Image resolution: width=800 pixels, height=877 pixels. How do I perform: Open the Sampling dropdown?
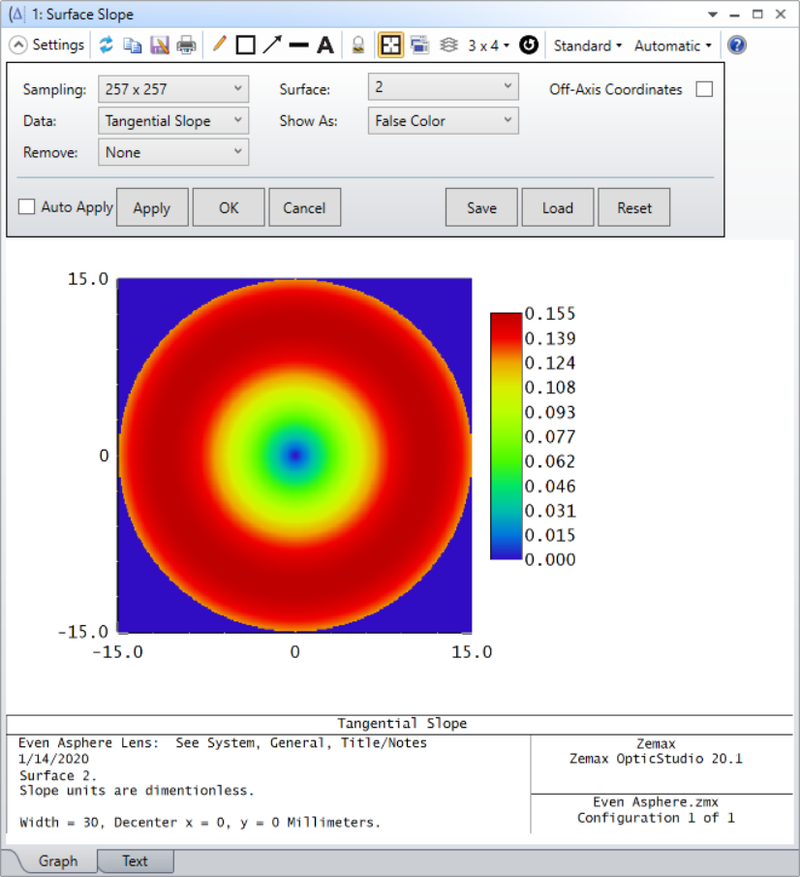[x=173, y=89]
